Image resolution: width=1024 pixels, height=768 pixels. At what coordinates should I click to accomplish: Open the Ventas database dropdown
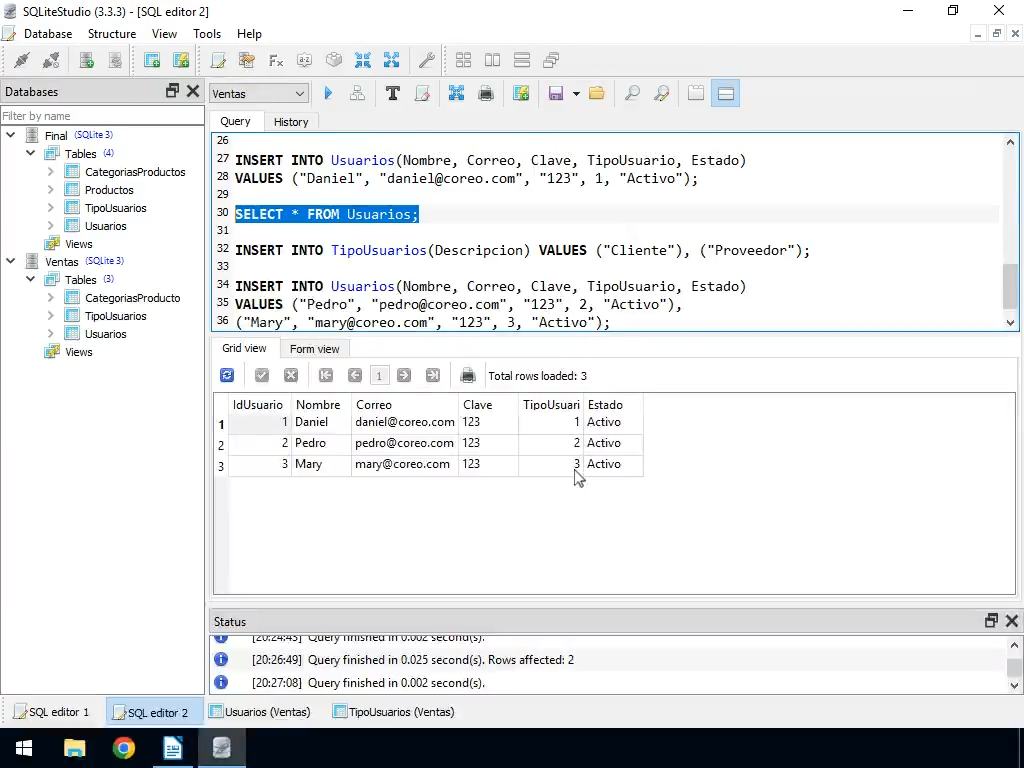click(258, 93)
